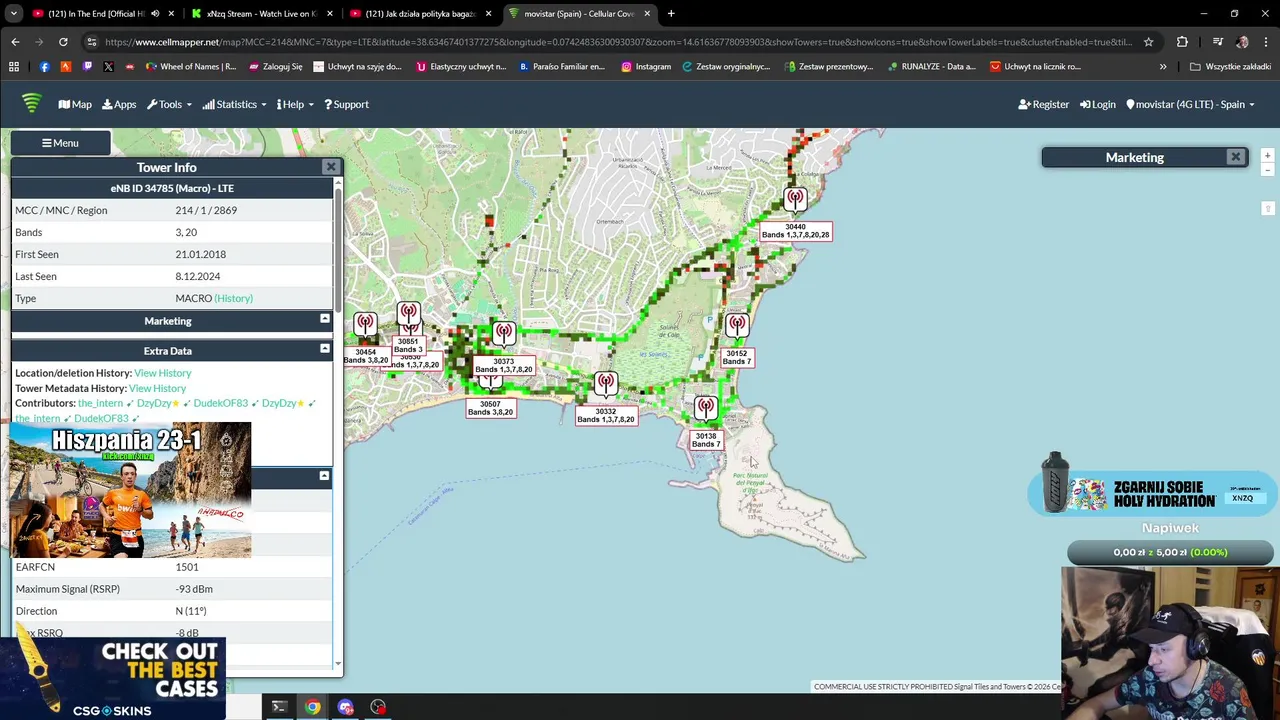Go back using the browser back arrow

pos(15,42)
